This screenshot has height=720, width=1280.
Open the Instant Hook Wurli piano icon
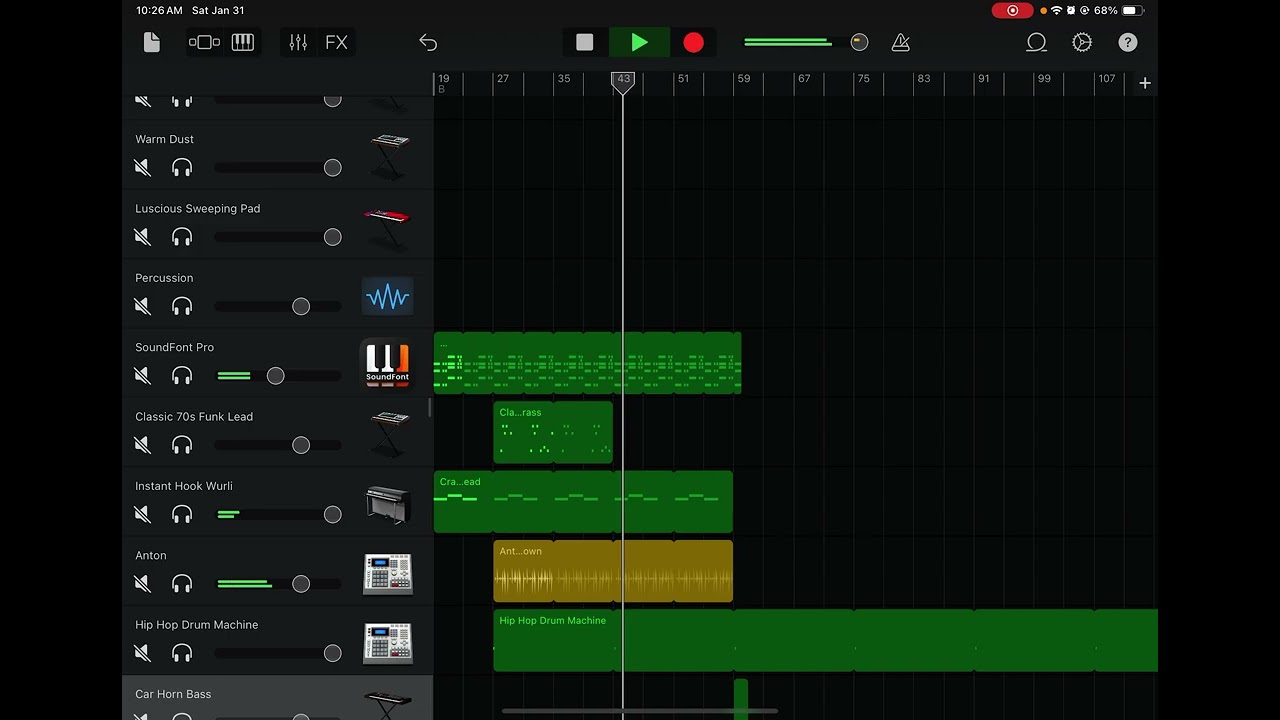[x=388, y=504]
